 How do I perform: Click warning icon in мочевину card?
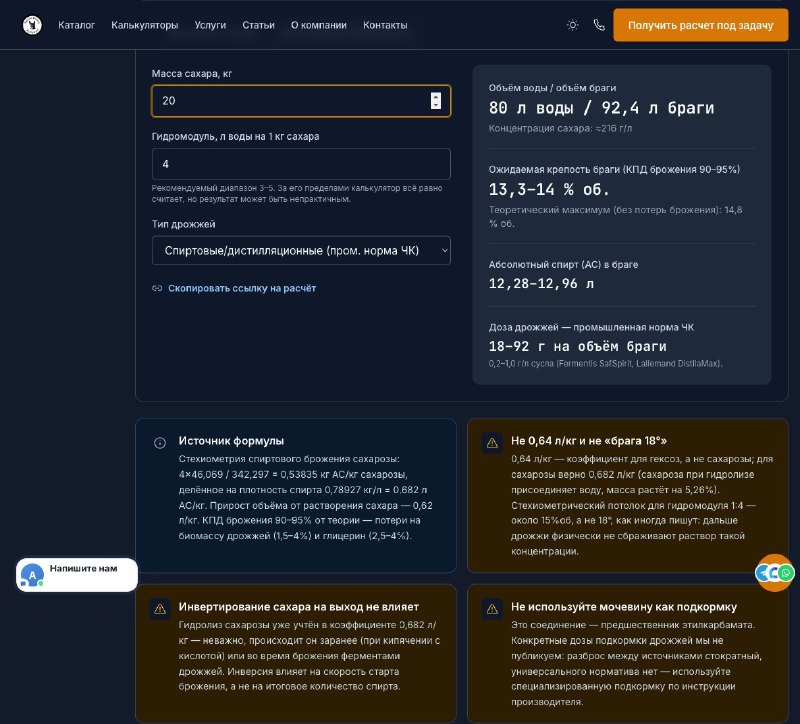pyautogui.click(x=492, y=609)
